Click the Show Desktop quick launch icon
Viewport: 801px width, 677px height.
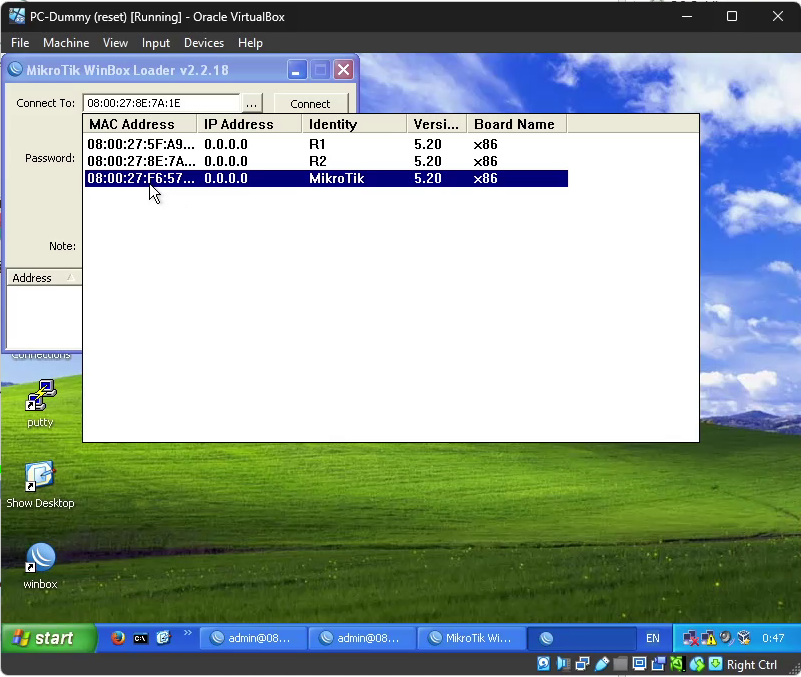click(163, 638)
